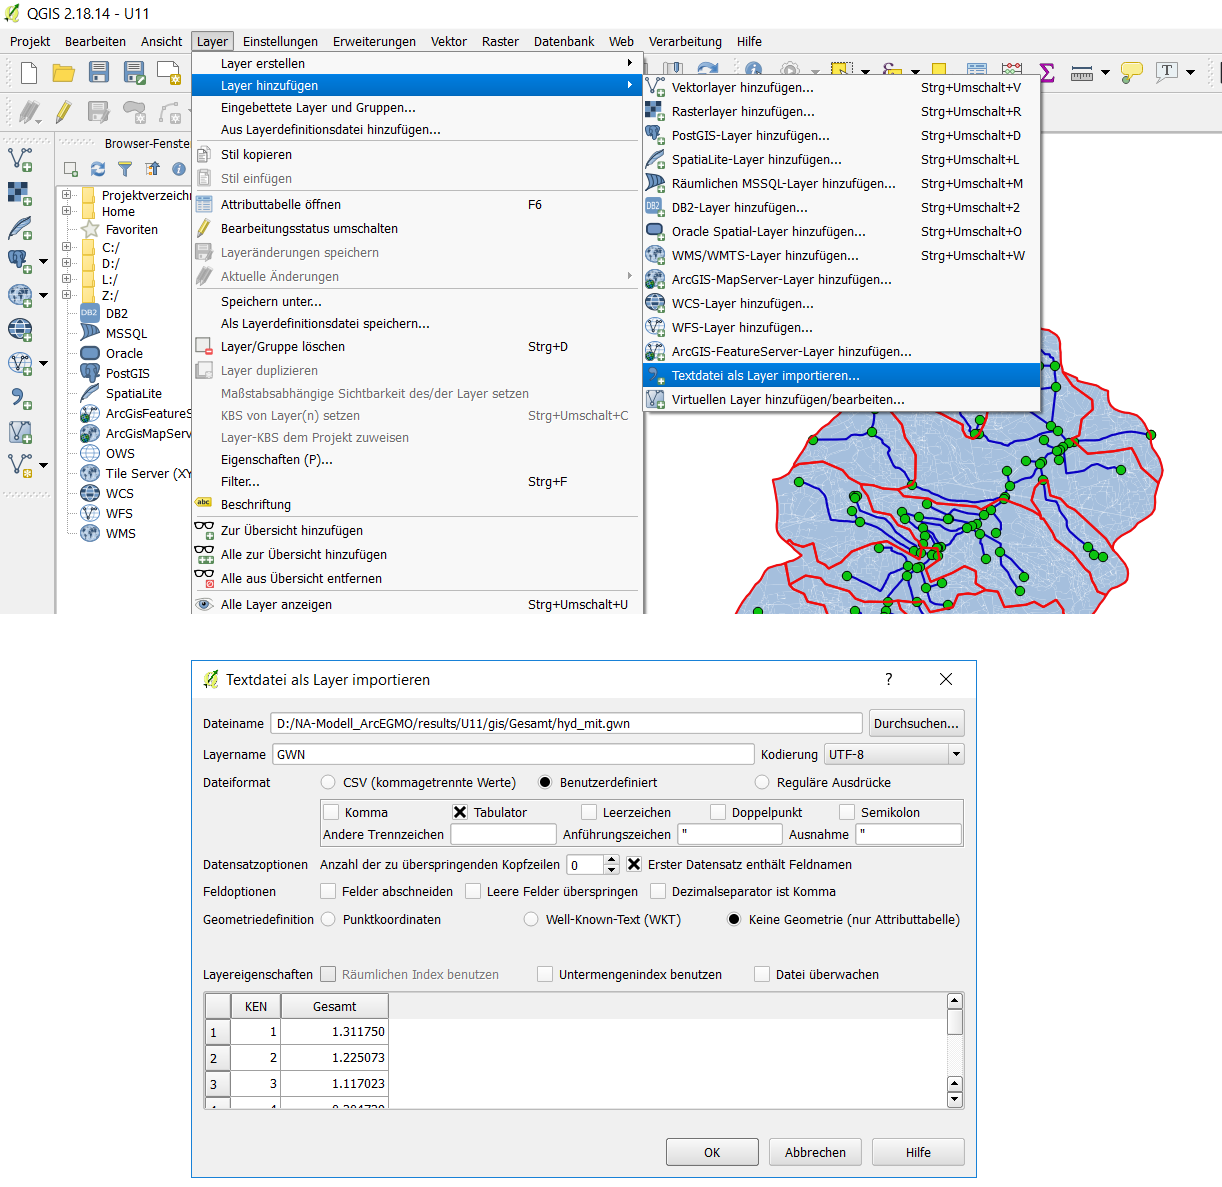Enable the Komma delimiter checkbox
Screen dimensions: 1222x1187
coord(331,812)
